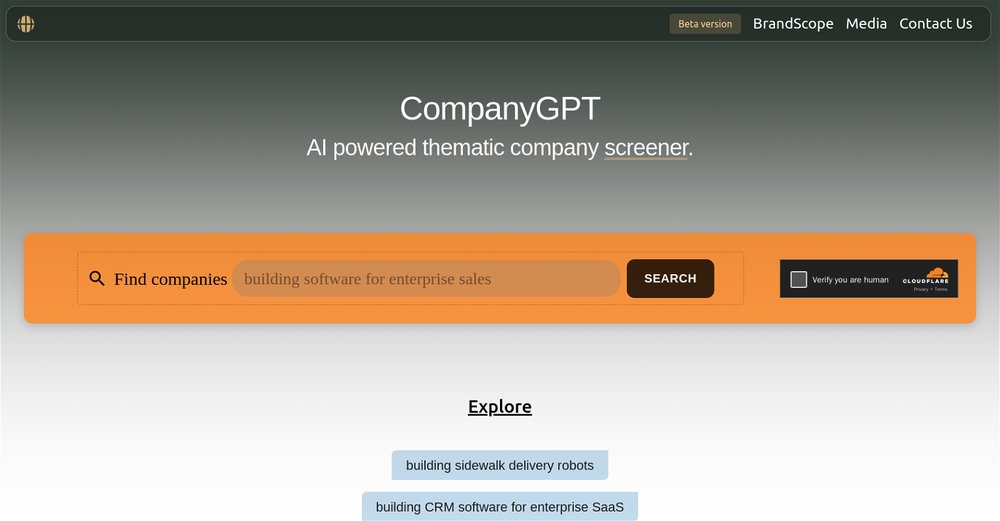
Task: Open the BrandScope menu item
Action: [792, 24]
